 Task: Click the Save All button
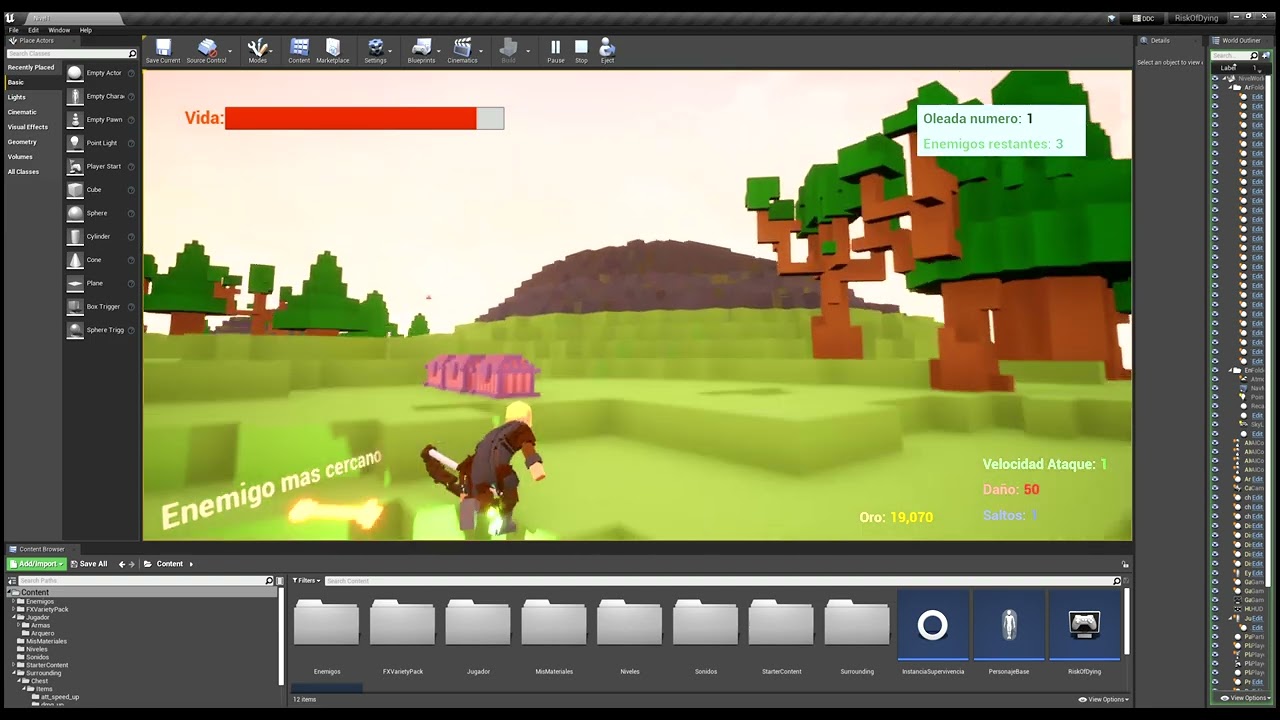[88, 564]
